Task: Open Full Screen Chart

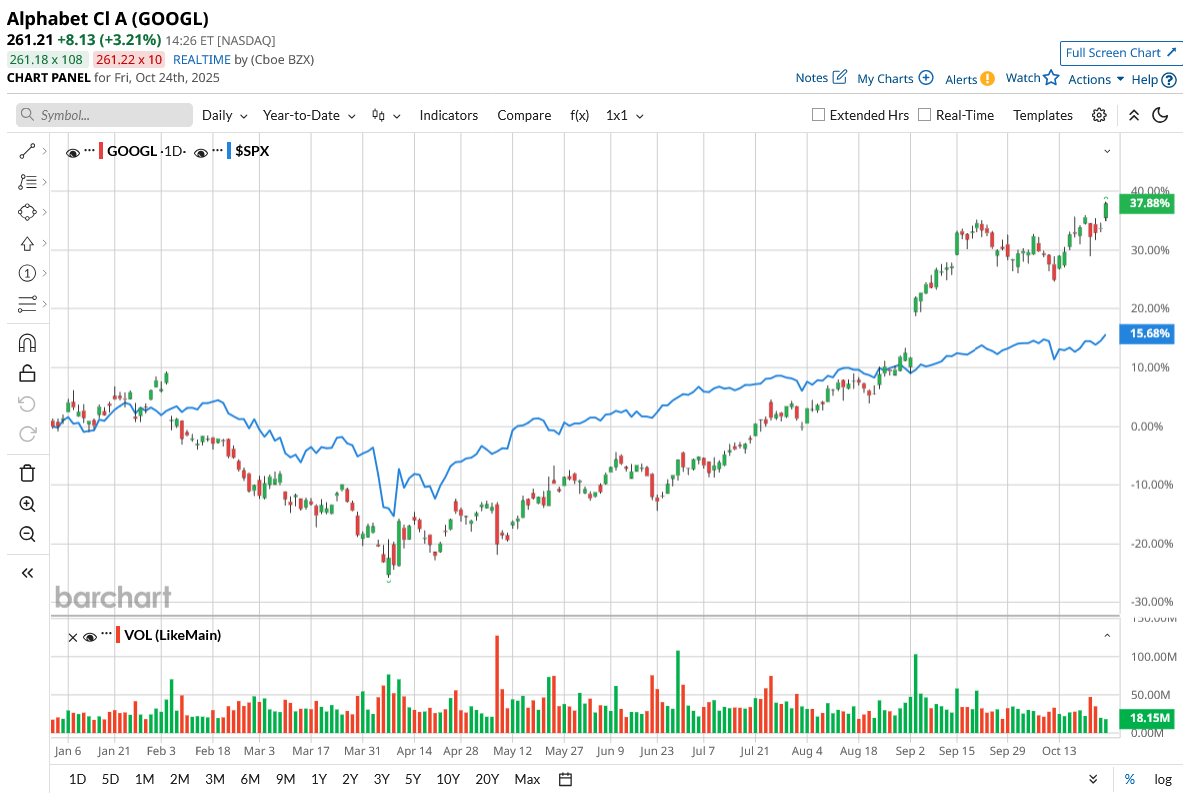Action: click(x=1120, y=53)
